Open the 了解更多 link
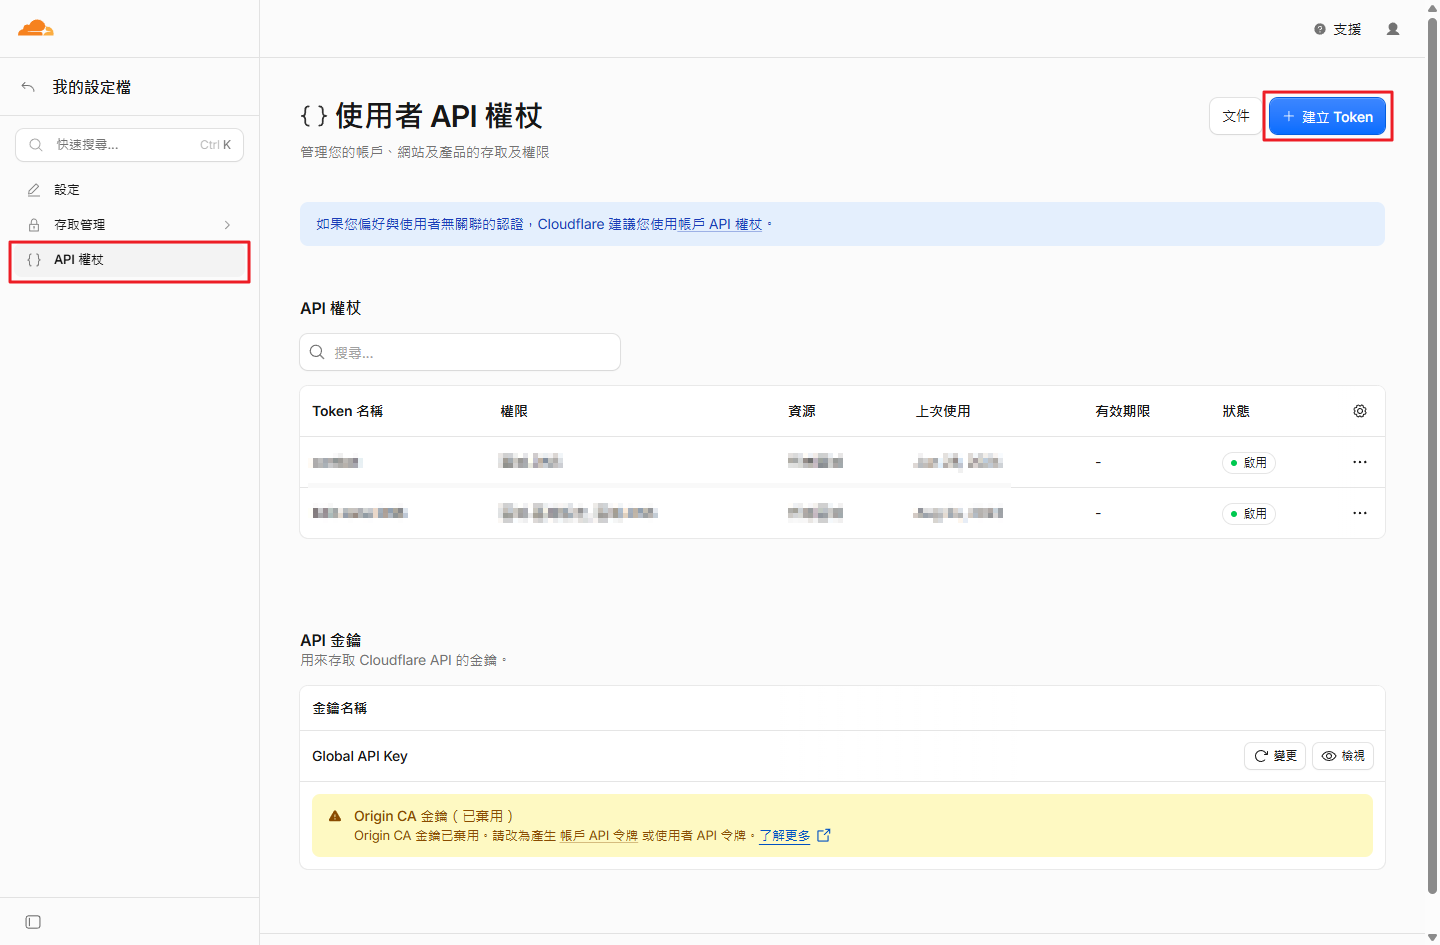Image resolution: width=1440 pixels, height=945 pixels. pos(785,836)
